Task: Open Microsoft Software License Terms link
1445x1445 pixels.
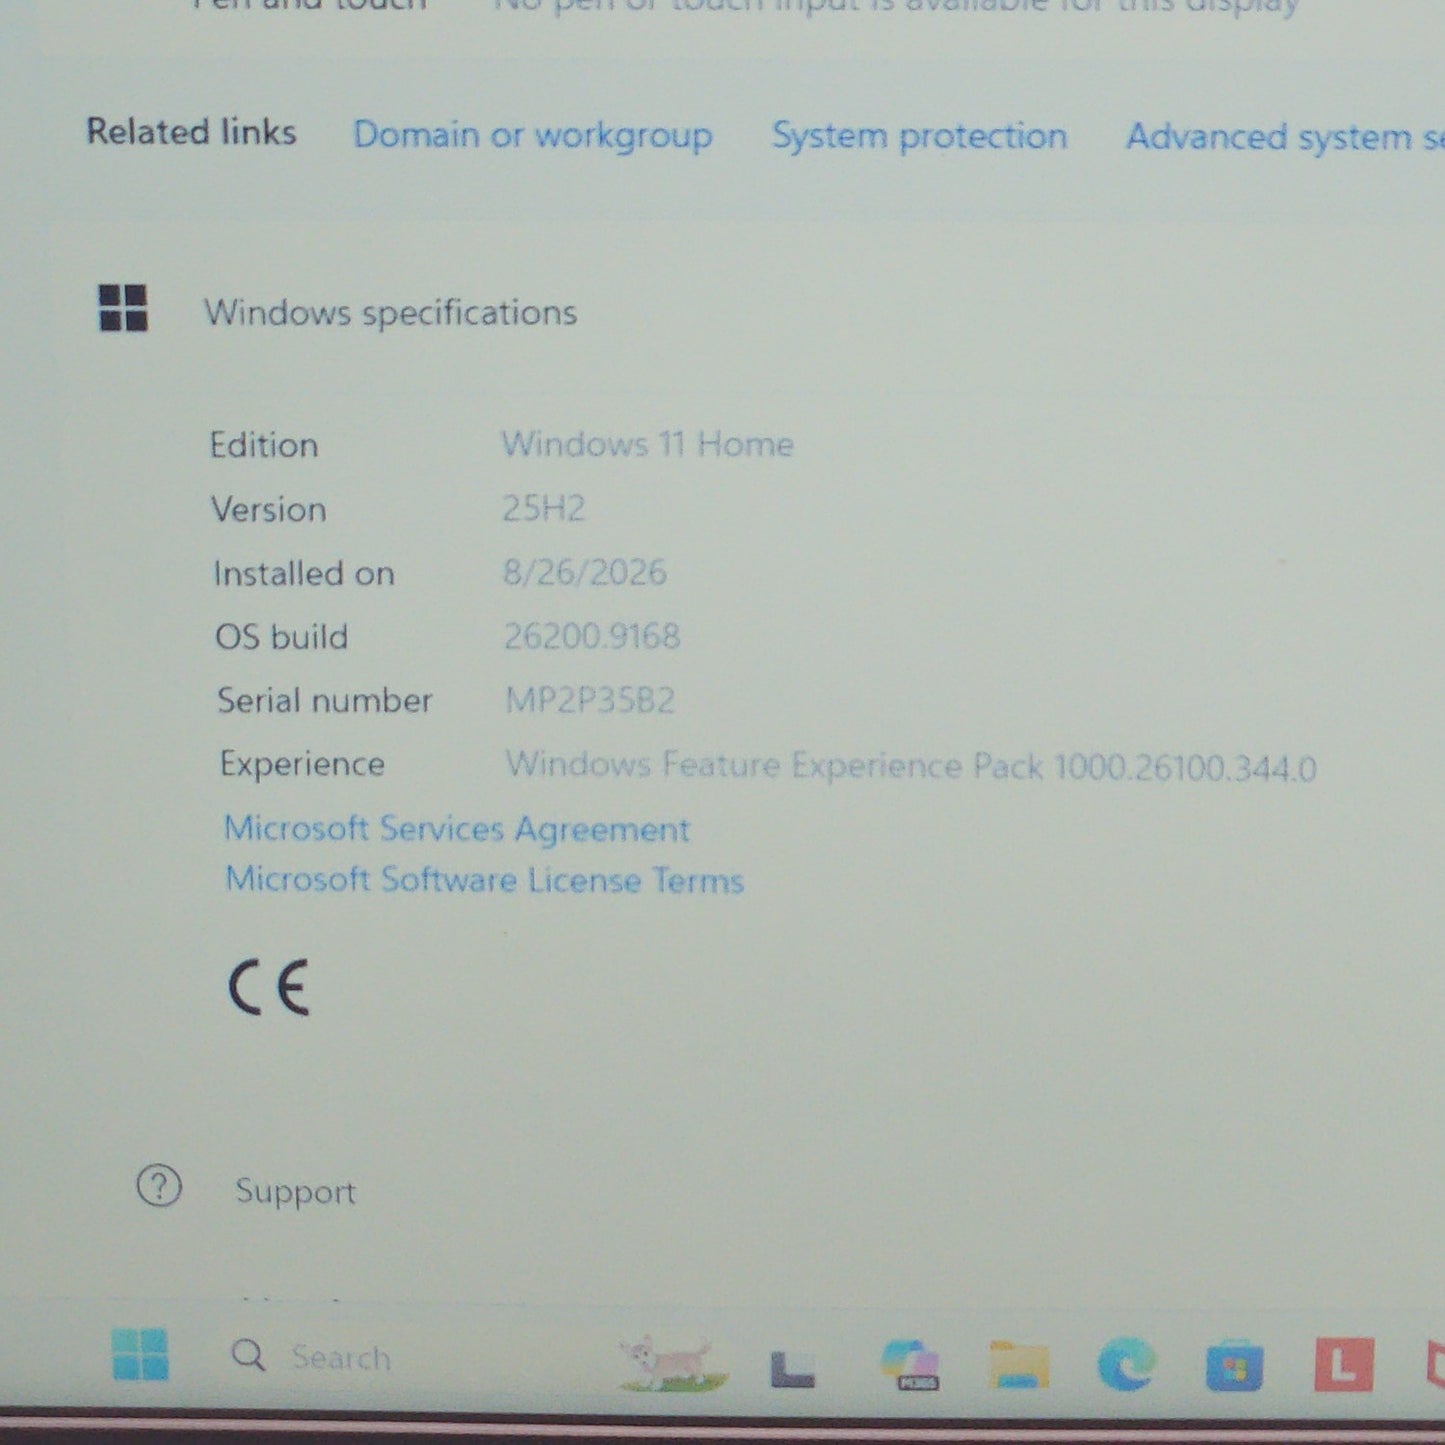Action: [x=484, y=880]
